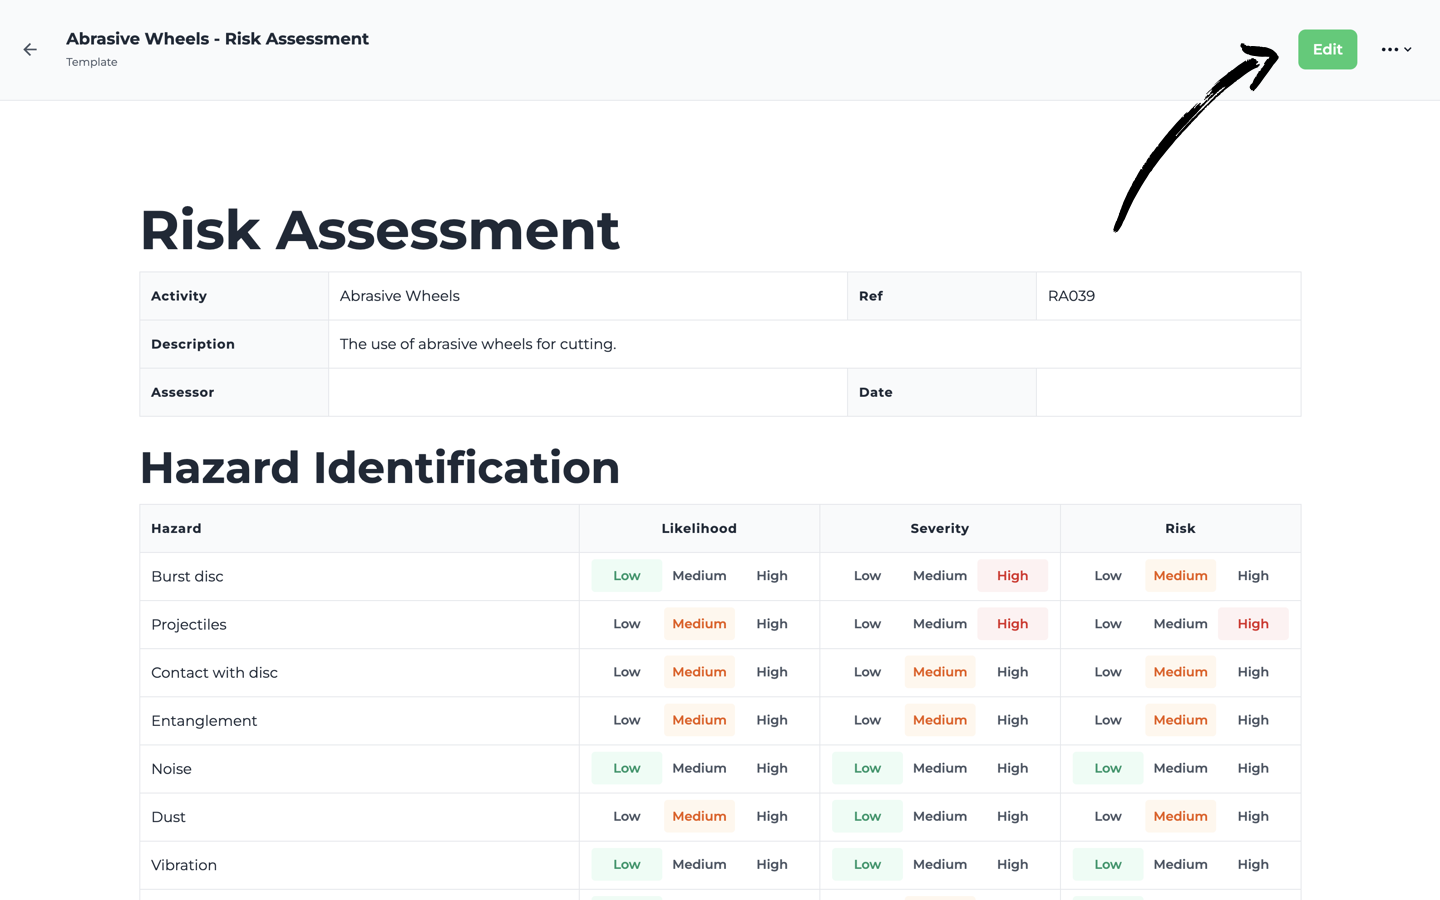1440x900 pixels.
Task: Set Projectiles risk to Medium
Action: coord(1180,623)
